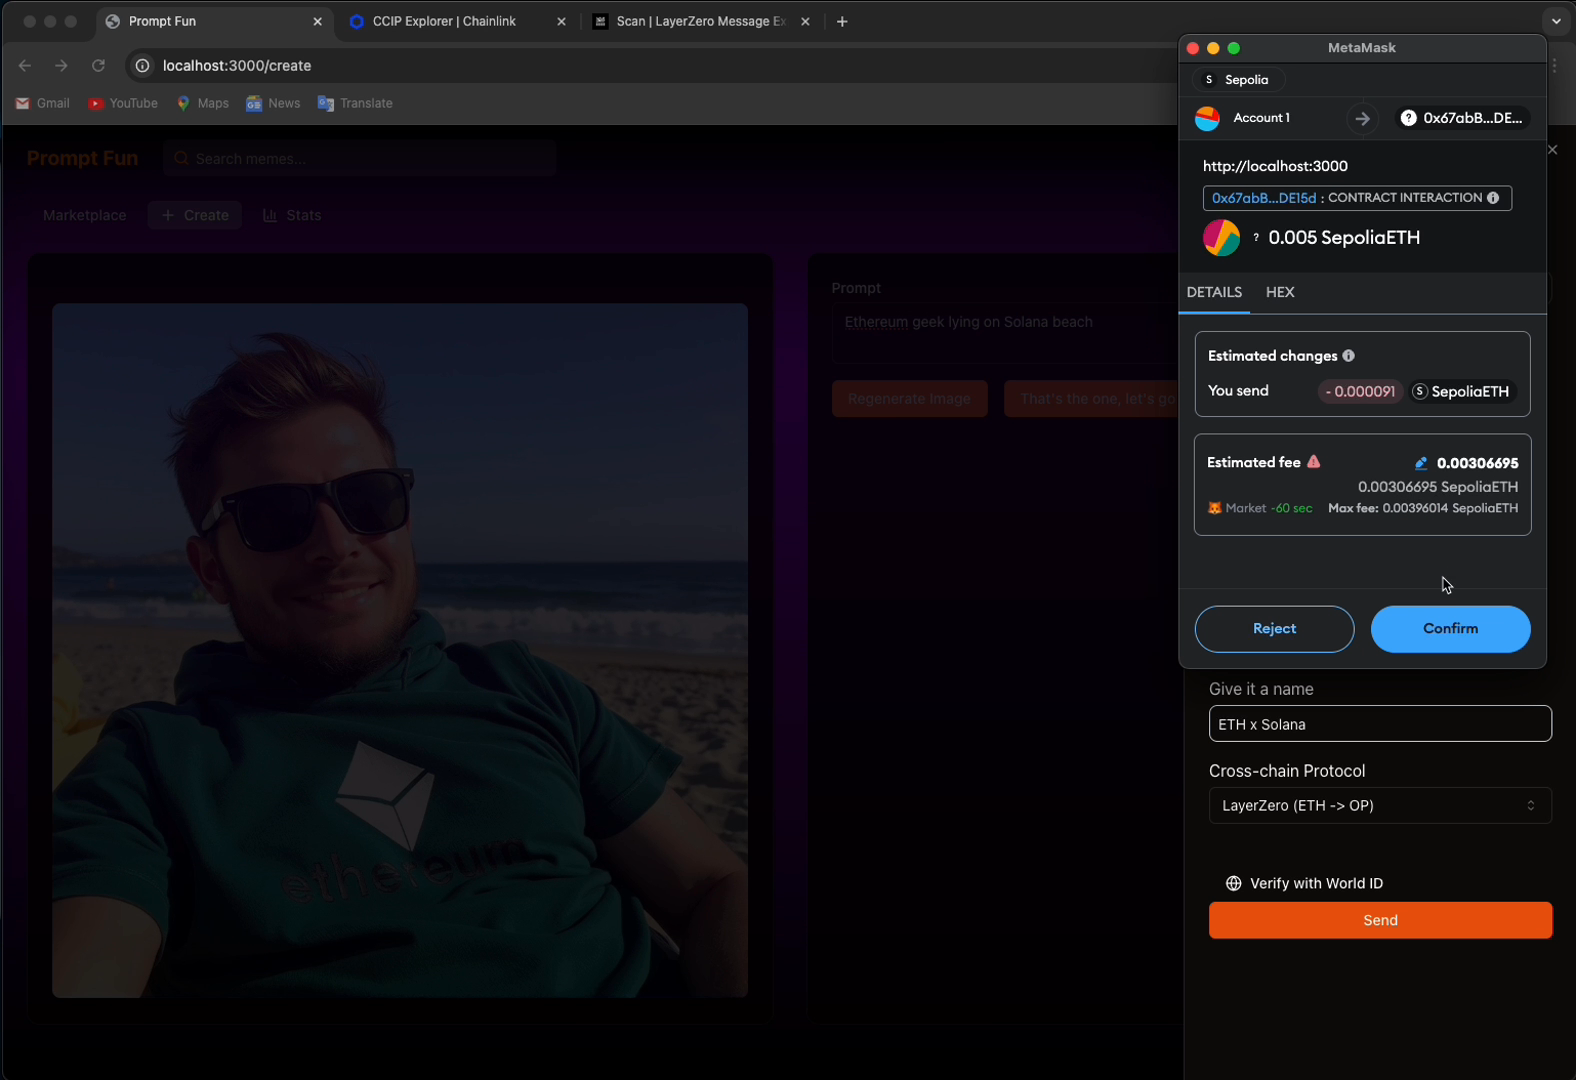Open the Gmail bookmark

click(43, 103)
